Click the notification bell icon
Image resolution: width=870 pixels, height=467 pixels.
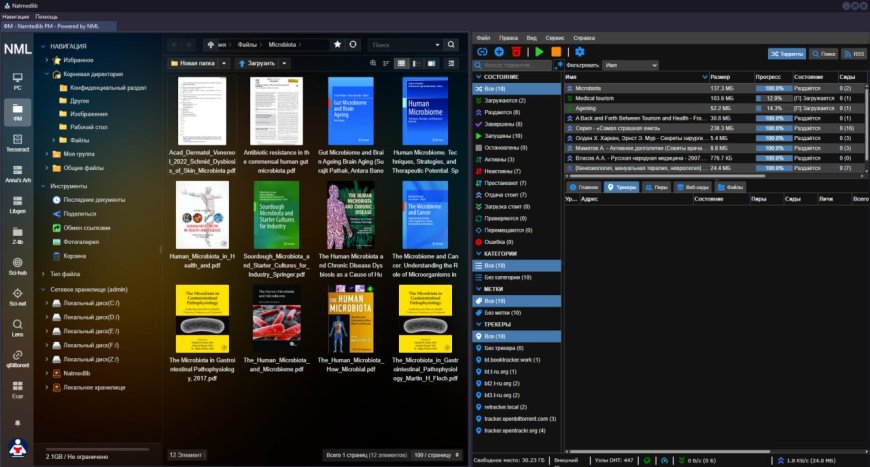click(x=18, y=423)
